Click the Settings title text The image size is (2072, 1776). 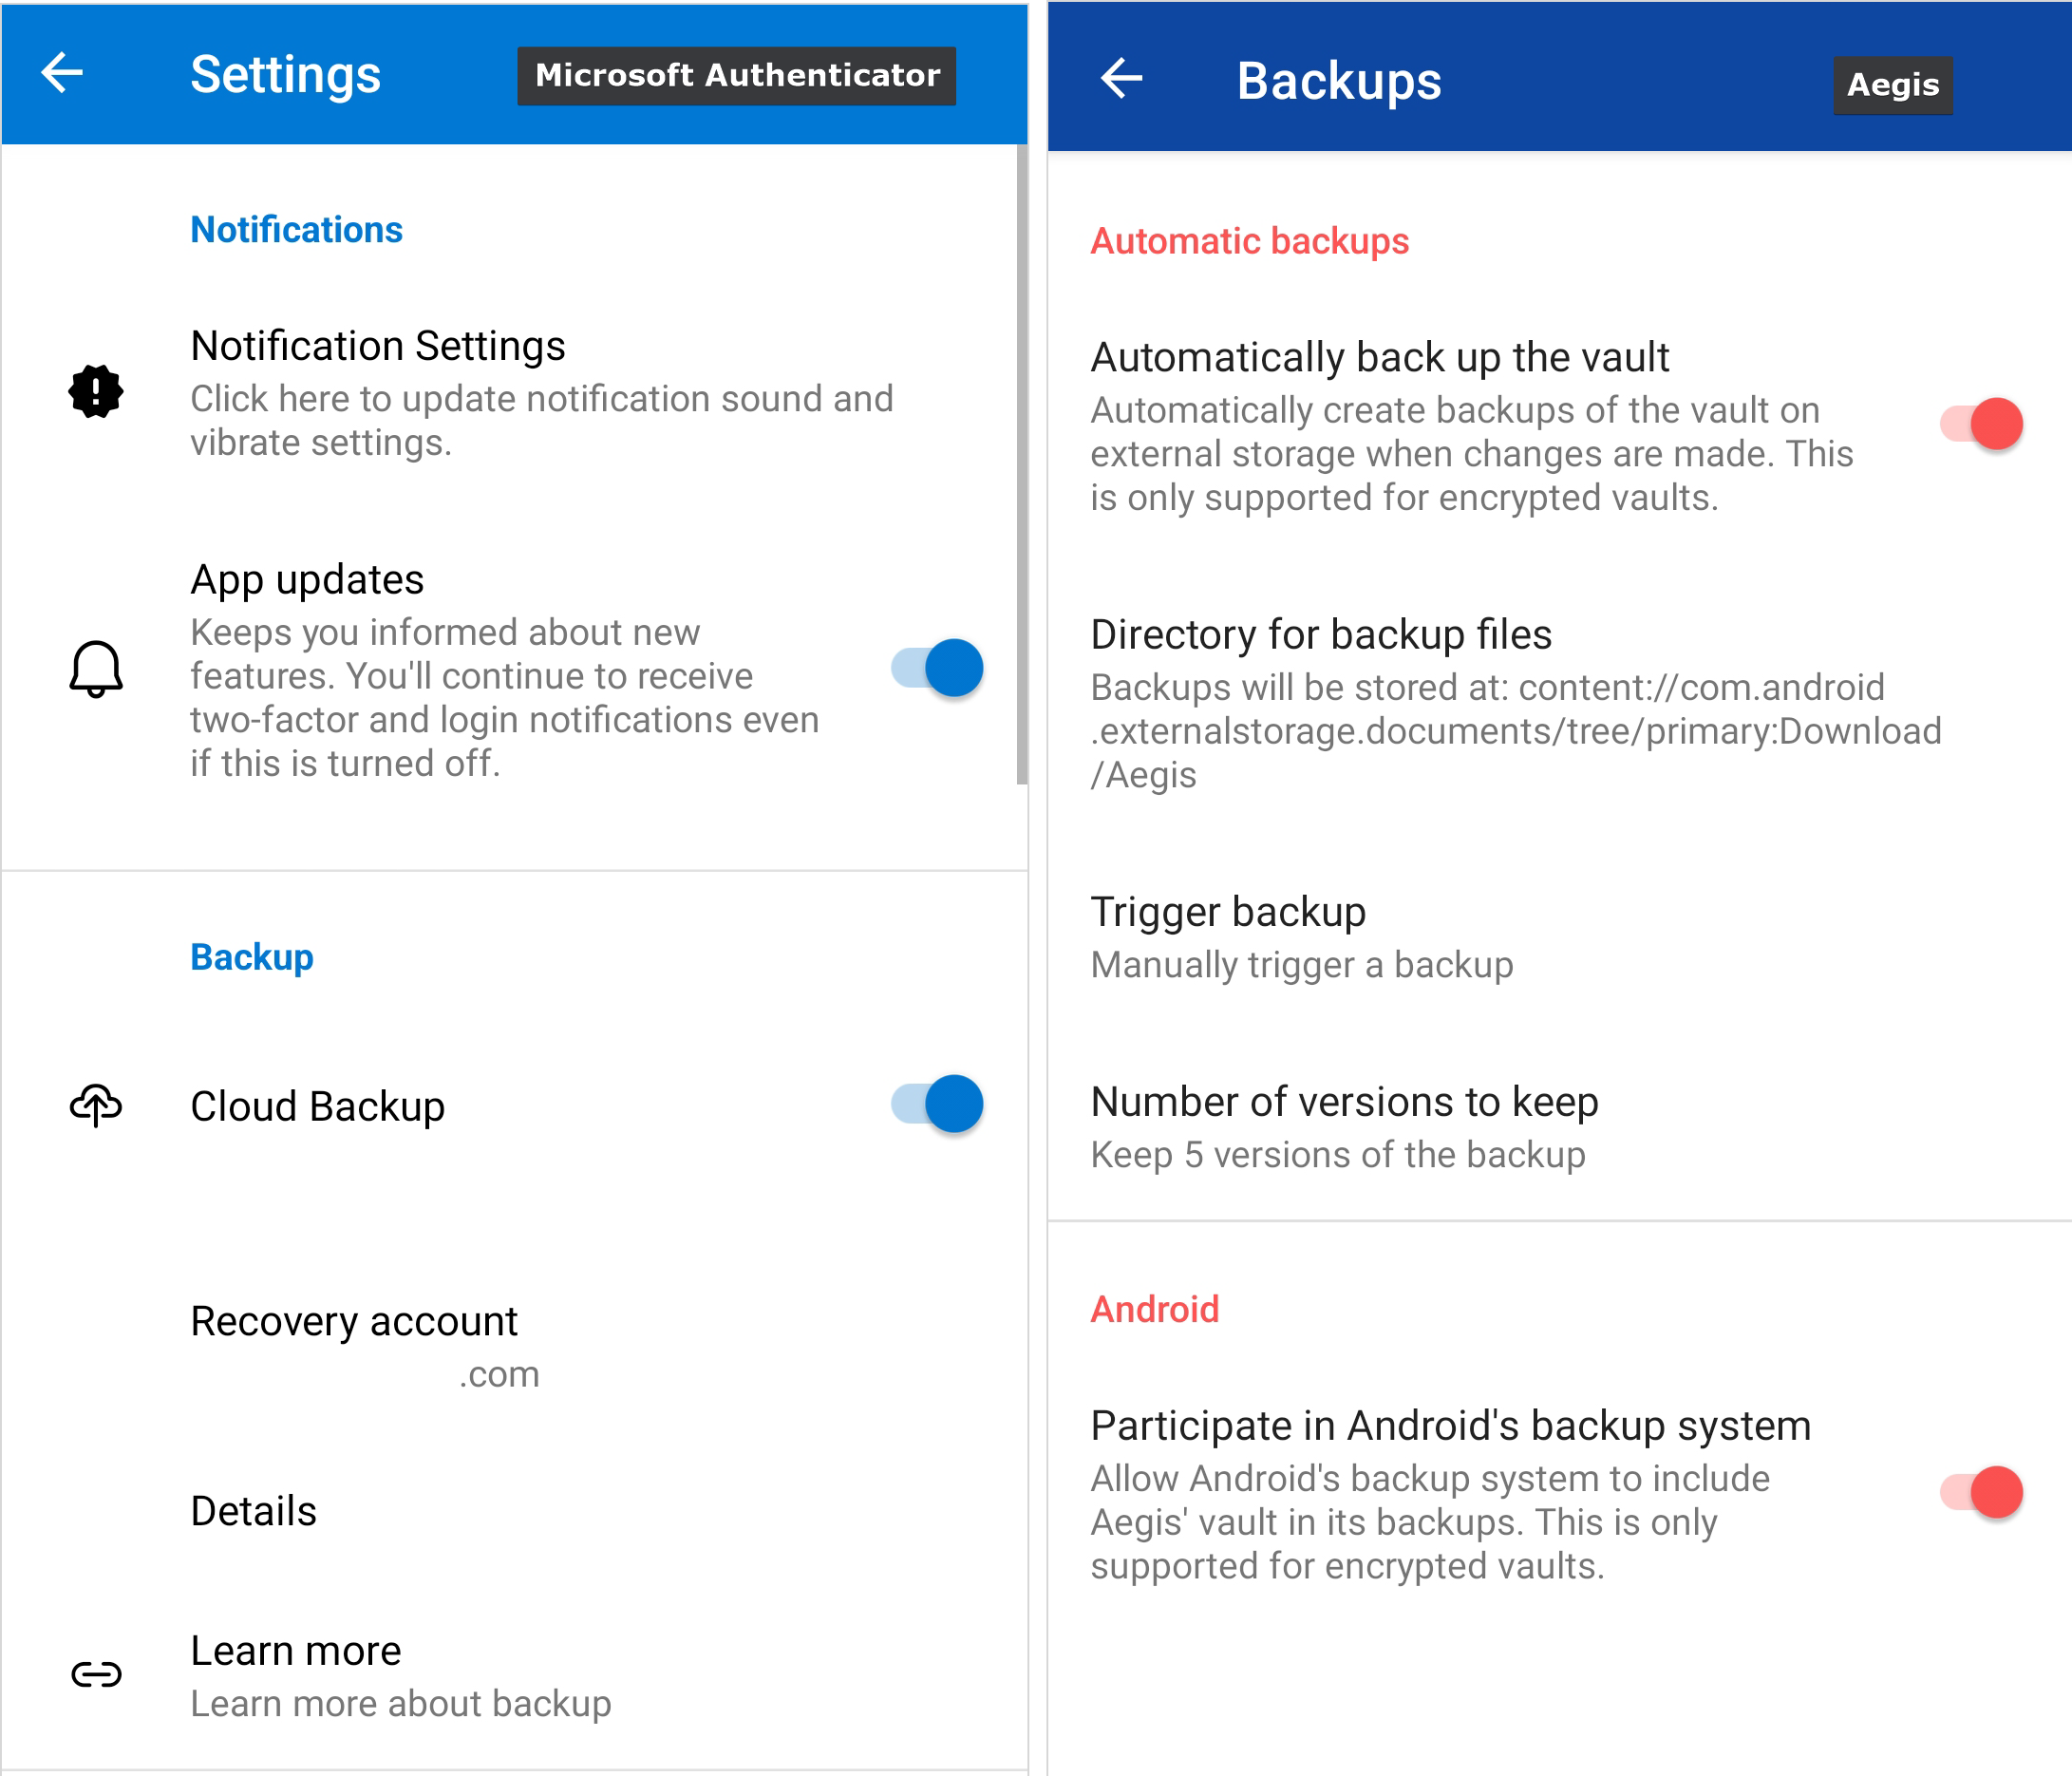click(x=285, y=74)
